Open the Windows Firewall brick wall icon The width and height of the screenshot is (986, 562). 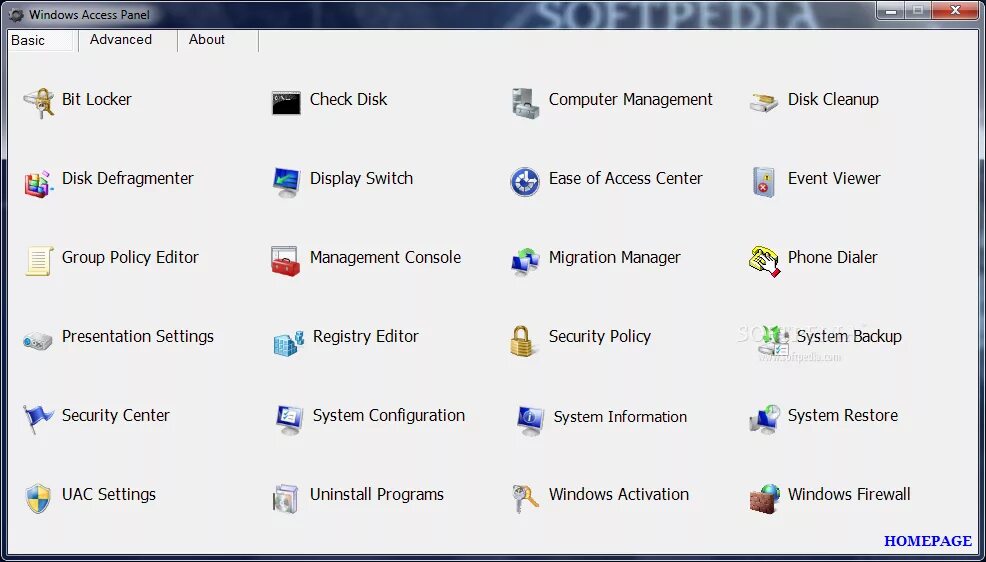(x=765, y=499)
